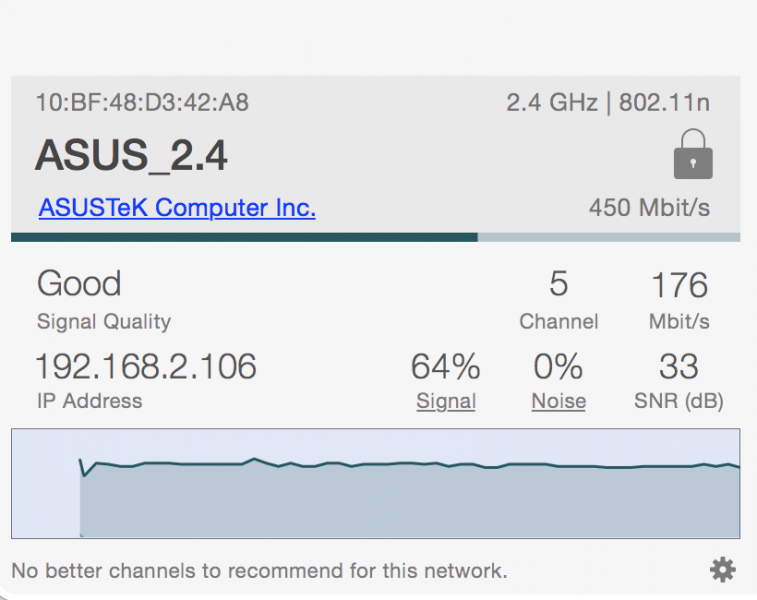This screenshot has width=757, height=600.
Task: Click the IP address 192.168.2.106
Action: click(146, 366)
